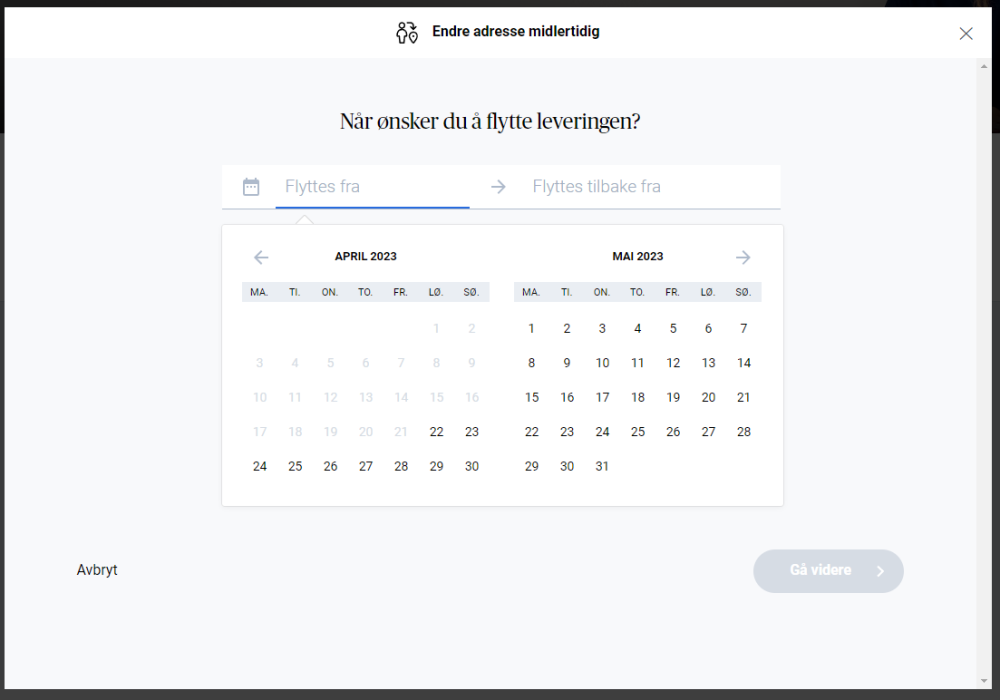The width and height of the screenshot is (1000, 700).
Task: Pick April 24 as the date
Action: (x=260, y=466)
